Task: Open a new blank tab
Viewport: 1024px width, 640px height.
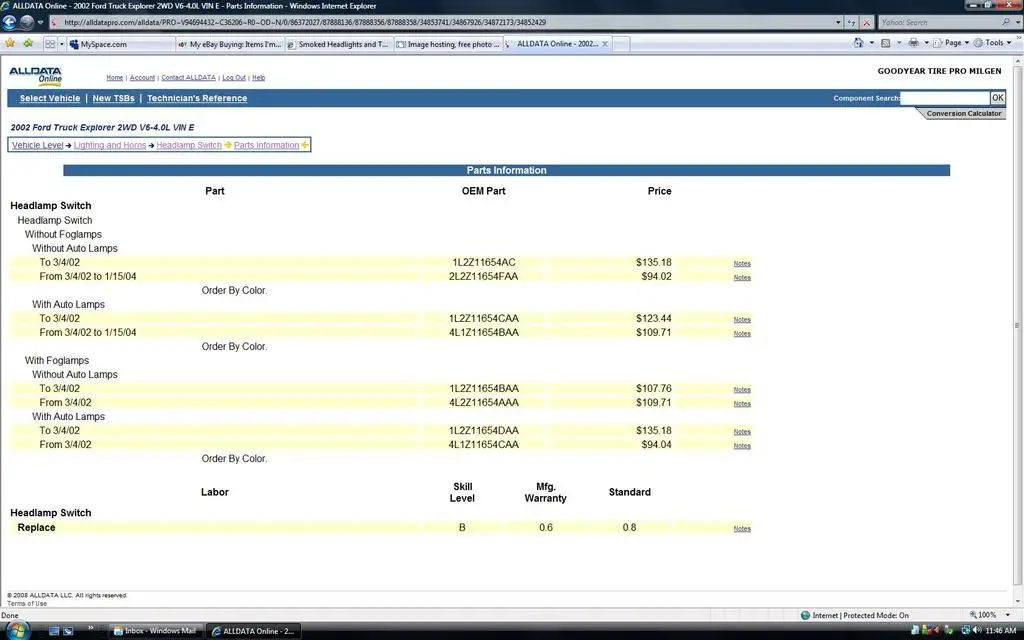Action: [622, 44]
